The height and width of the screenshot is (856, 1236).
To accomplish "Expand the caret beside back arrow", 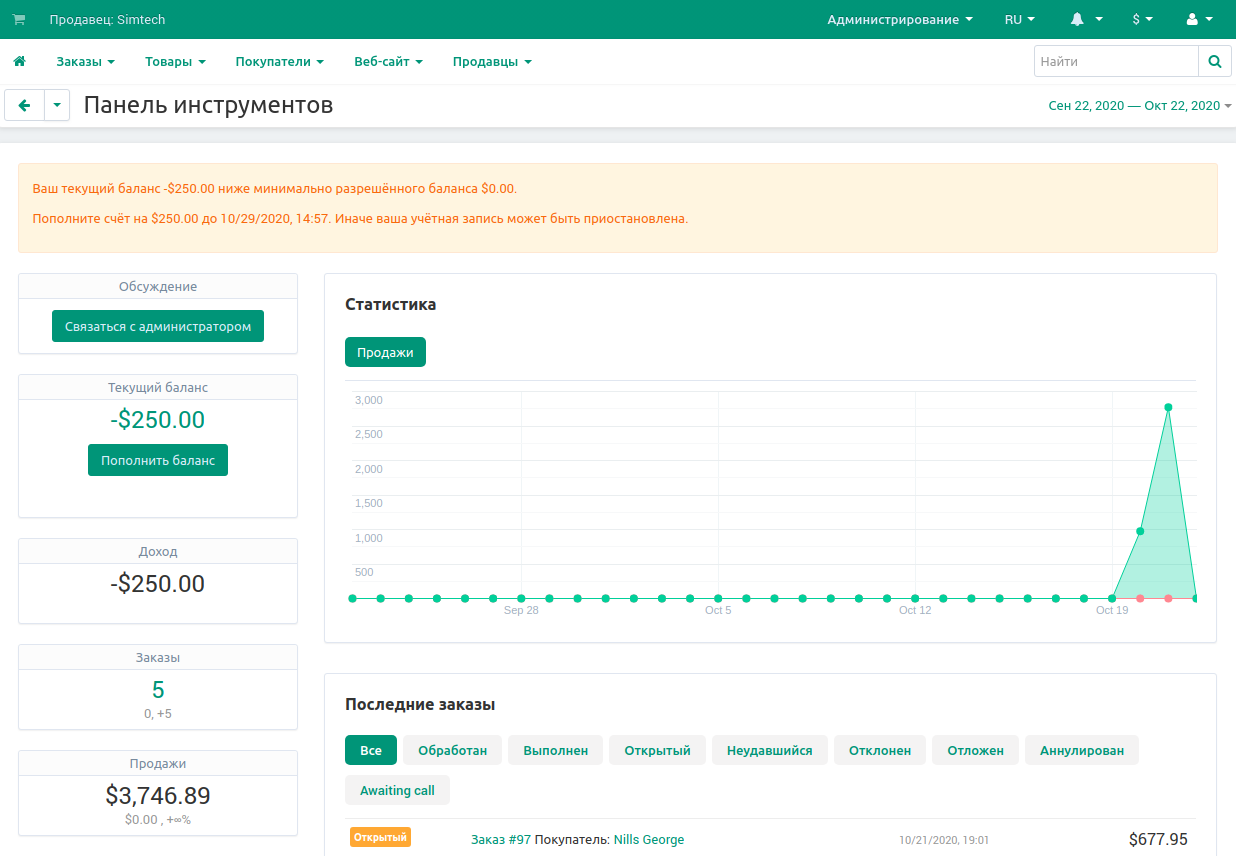I will 57,105.
